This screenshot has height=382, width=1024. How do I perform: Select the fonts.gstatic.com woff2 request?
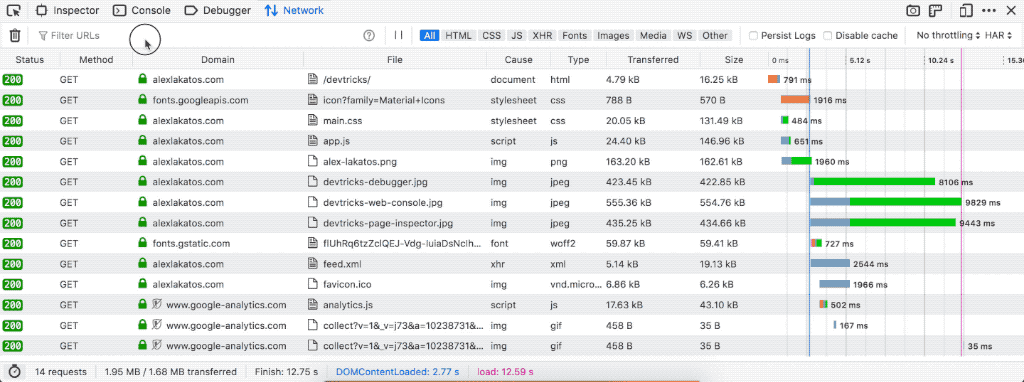(512, 243)
